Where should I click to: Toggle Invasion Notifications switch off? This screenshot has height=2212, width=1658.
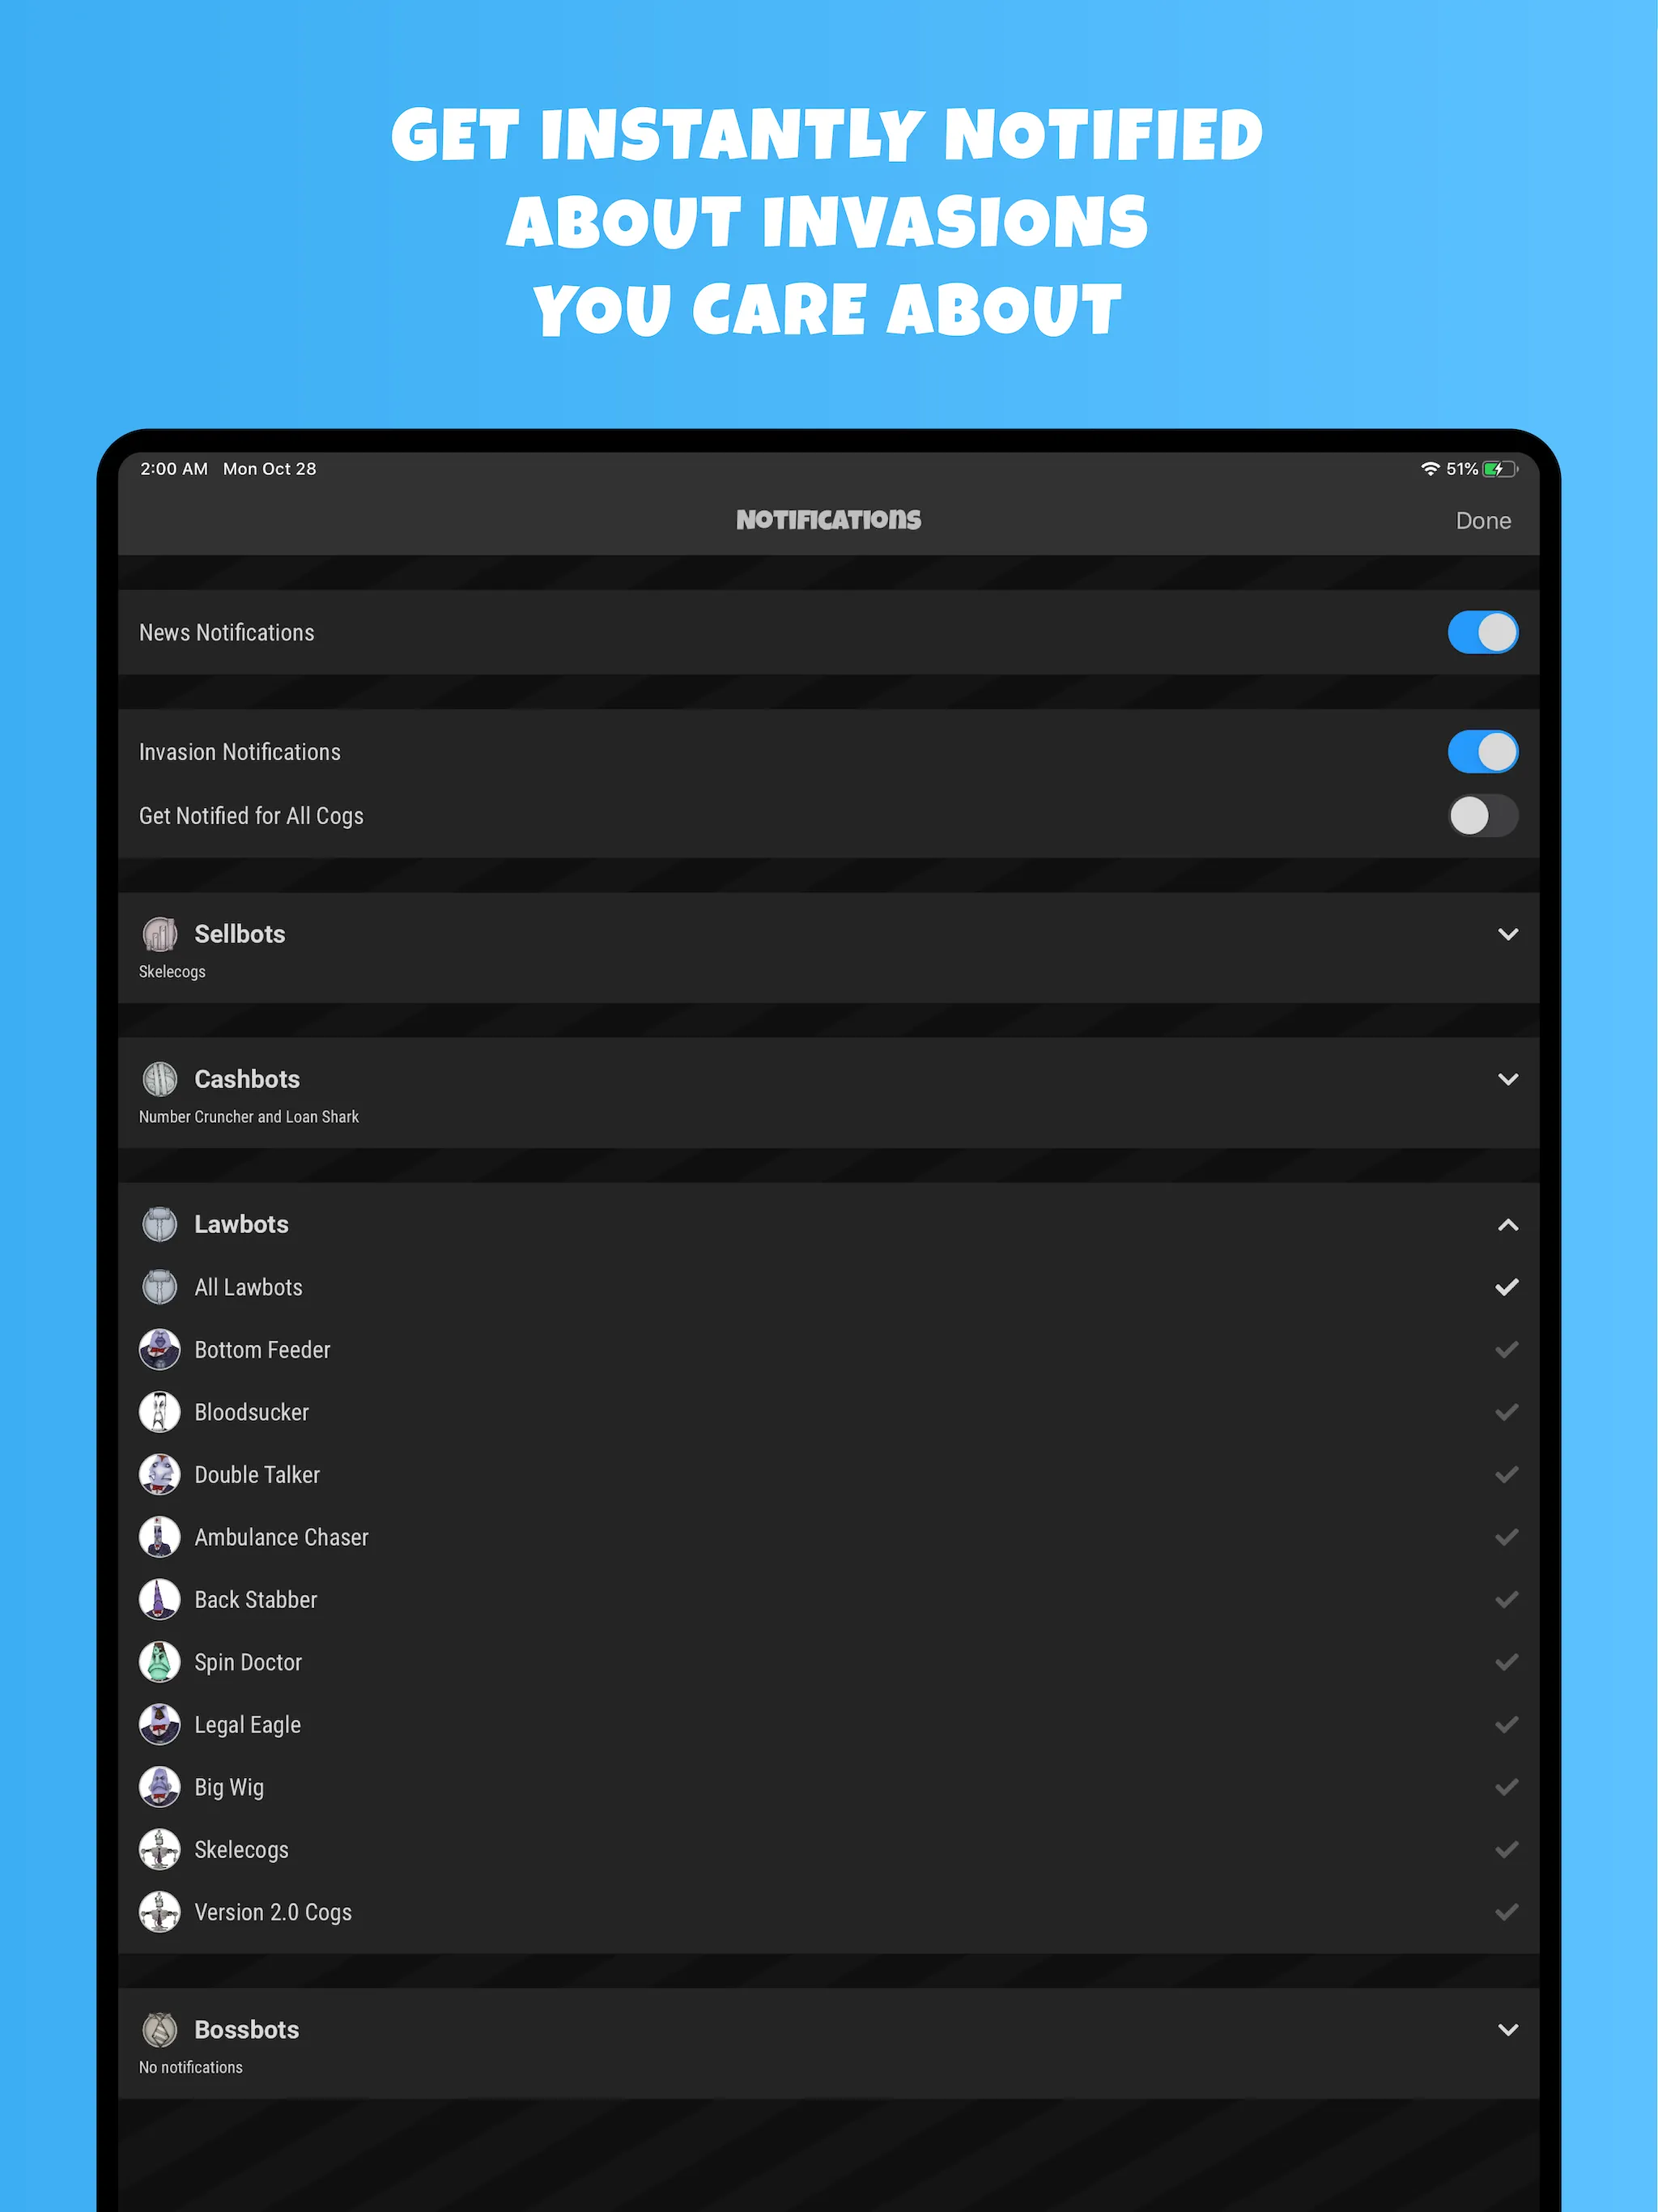[1481, 749]
